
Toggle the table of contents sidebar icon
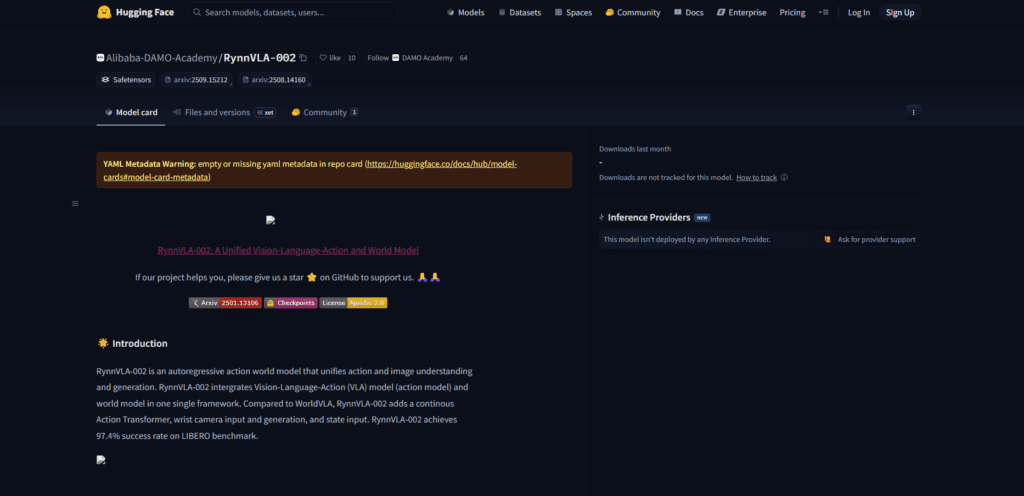[75, 204]
